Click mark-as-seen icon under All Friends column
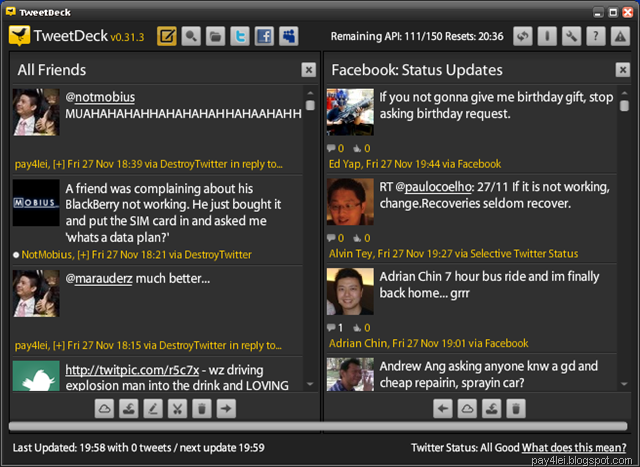The width and height of the screenshot is (640, 467). point(129,409)
